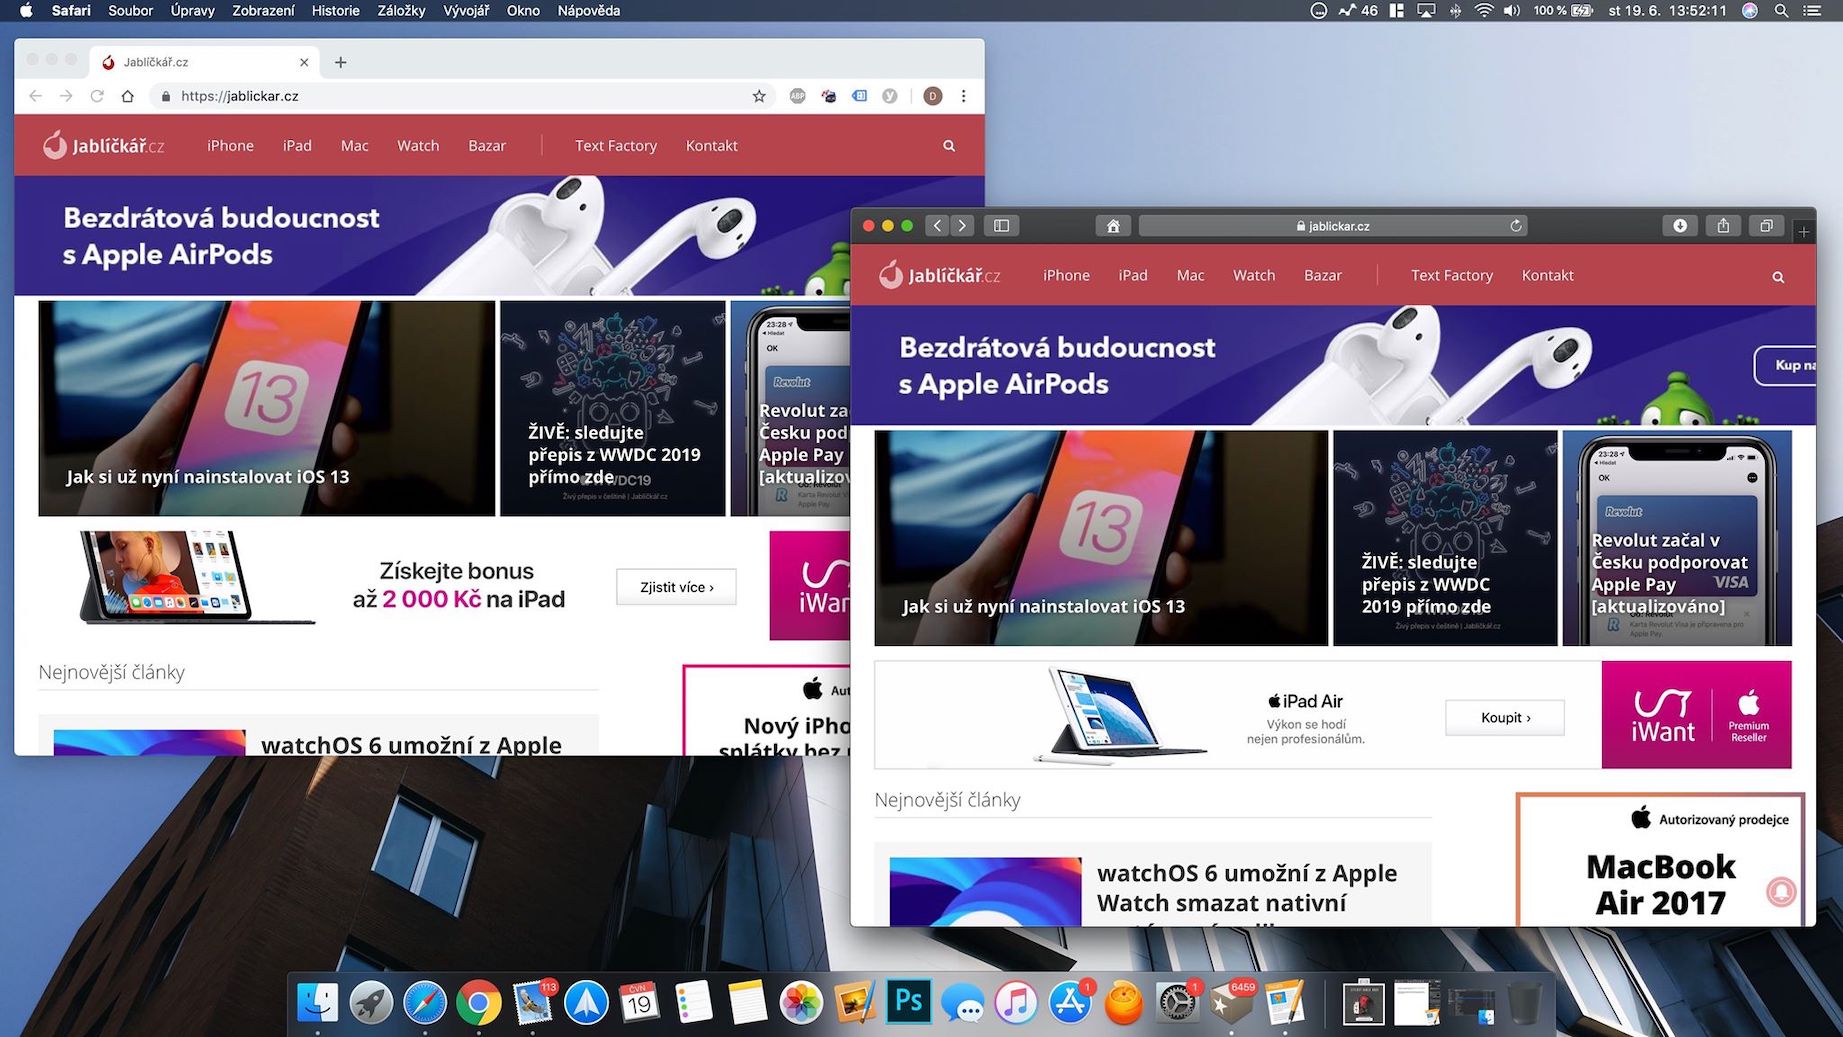Open the volume control in the menu bar

[1512, 11]
